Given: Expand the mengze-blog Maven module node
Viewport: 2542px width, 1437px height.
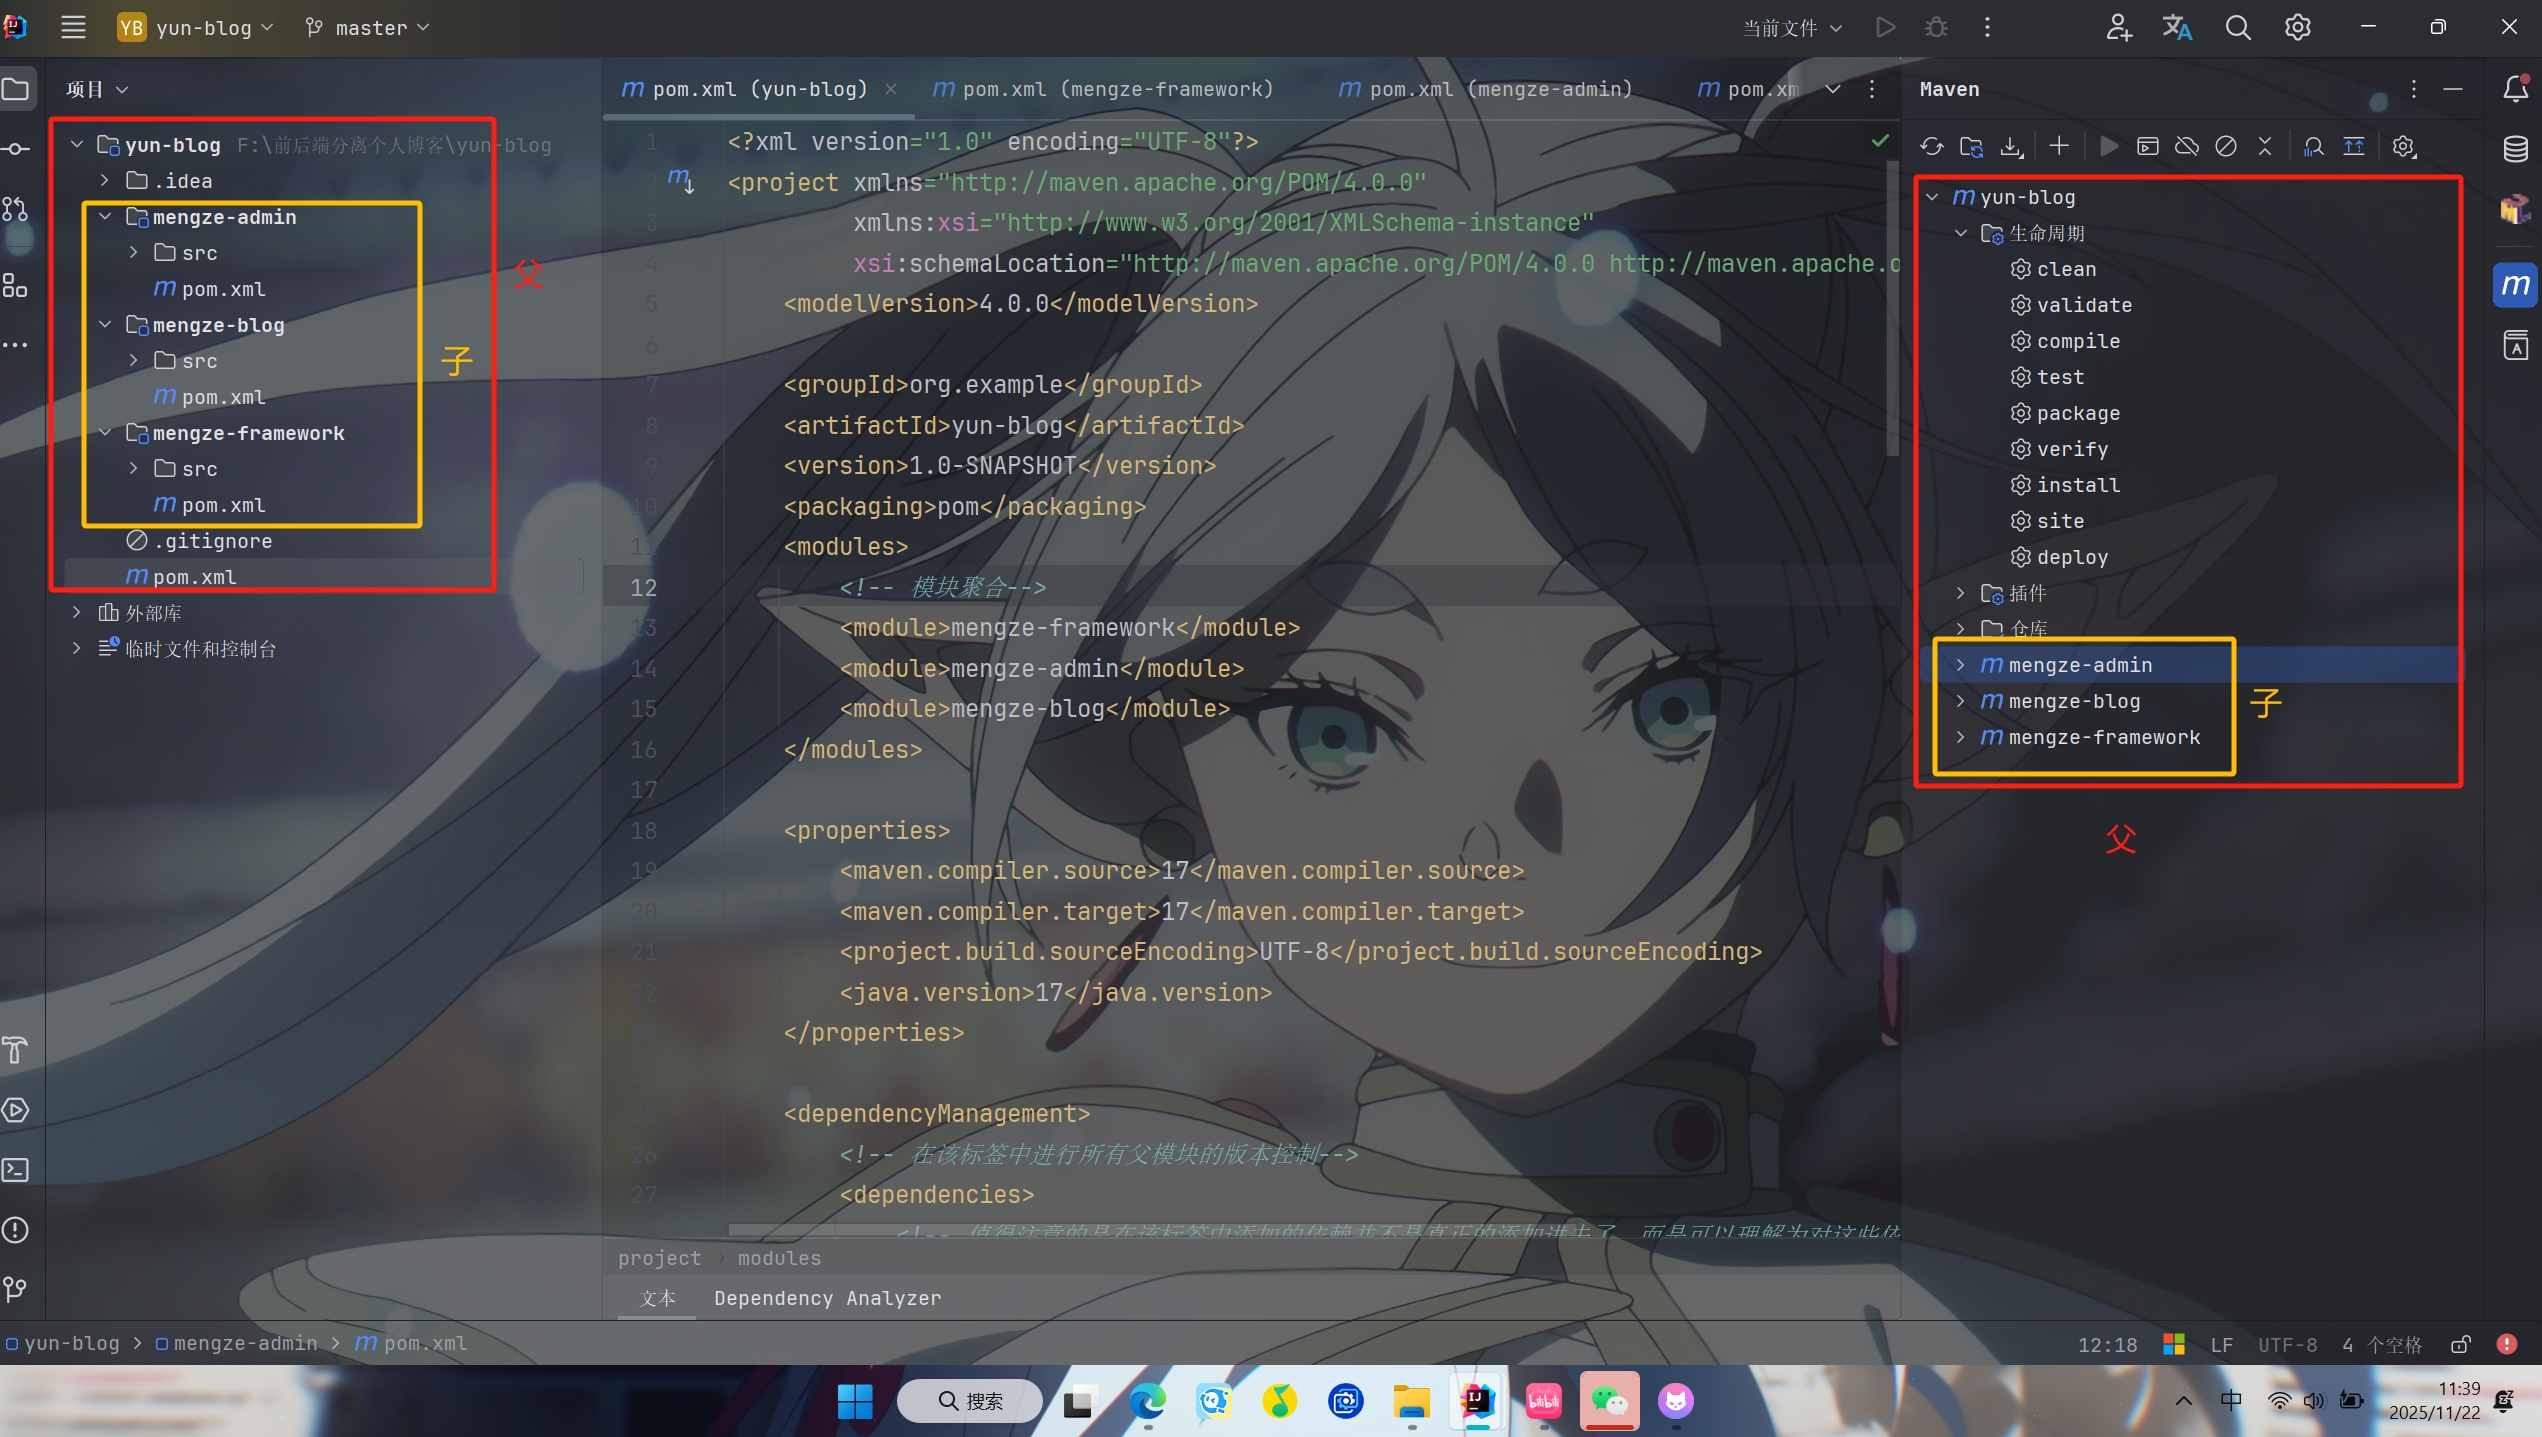Looking at the screenshot, I should point(1960,701).
